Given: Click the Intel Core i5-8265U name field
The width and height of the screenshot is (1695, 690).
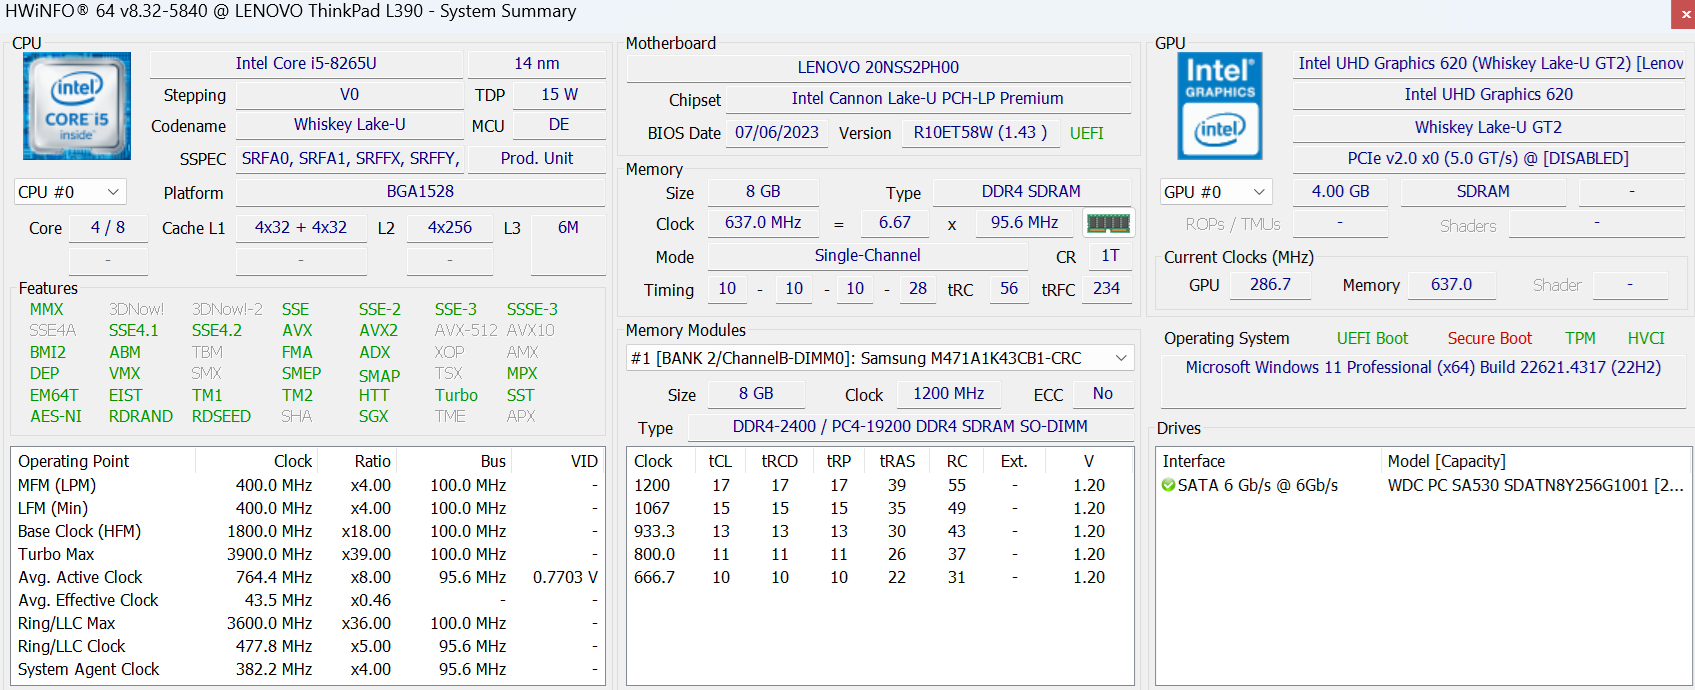Looking at the screenshot, I should (306, 63).
